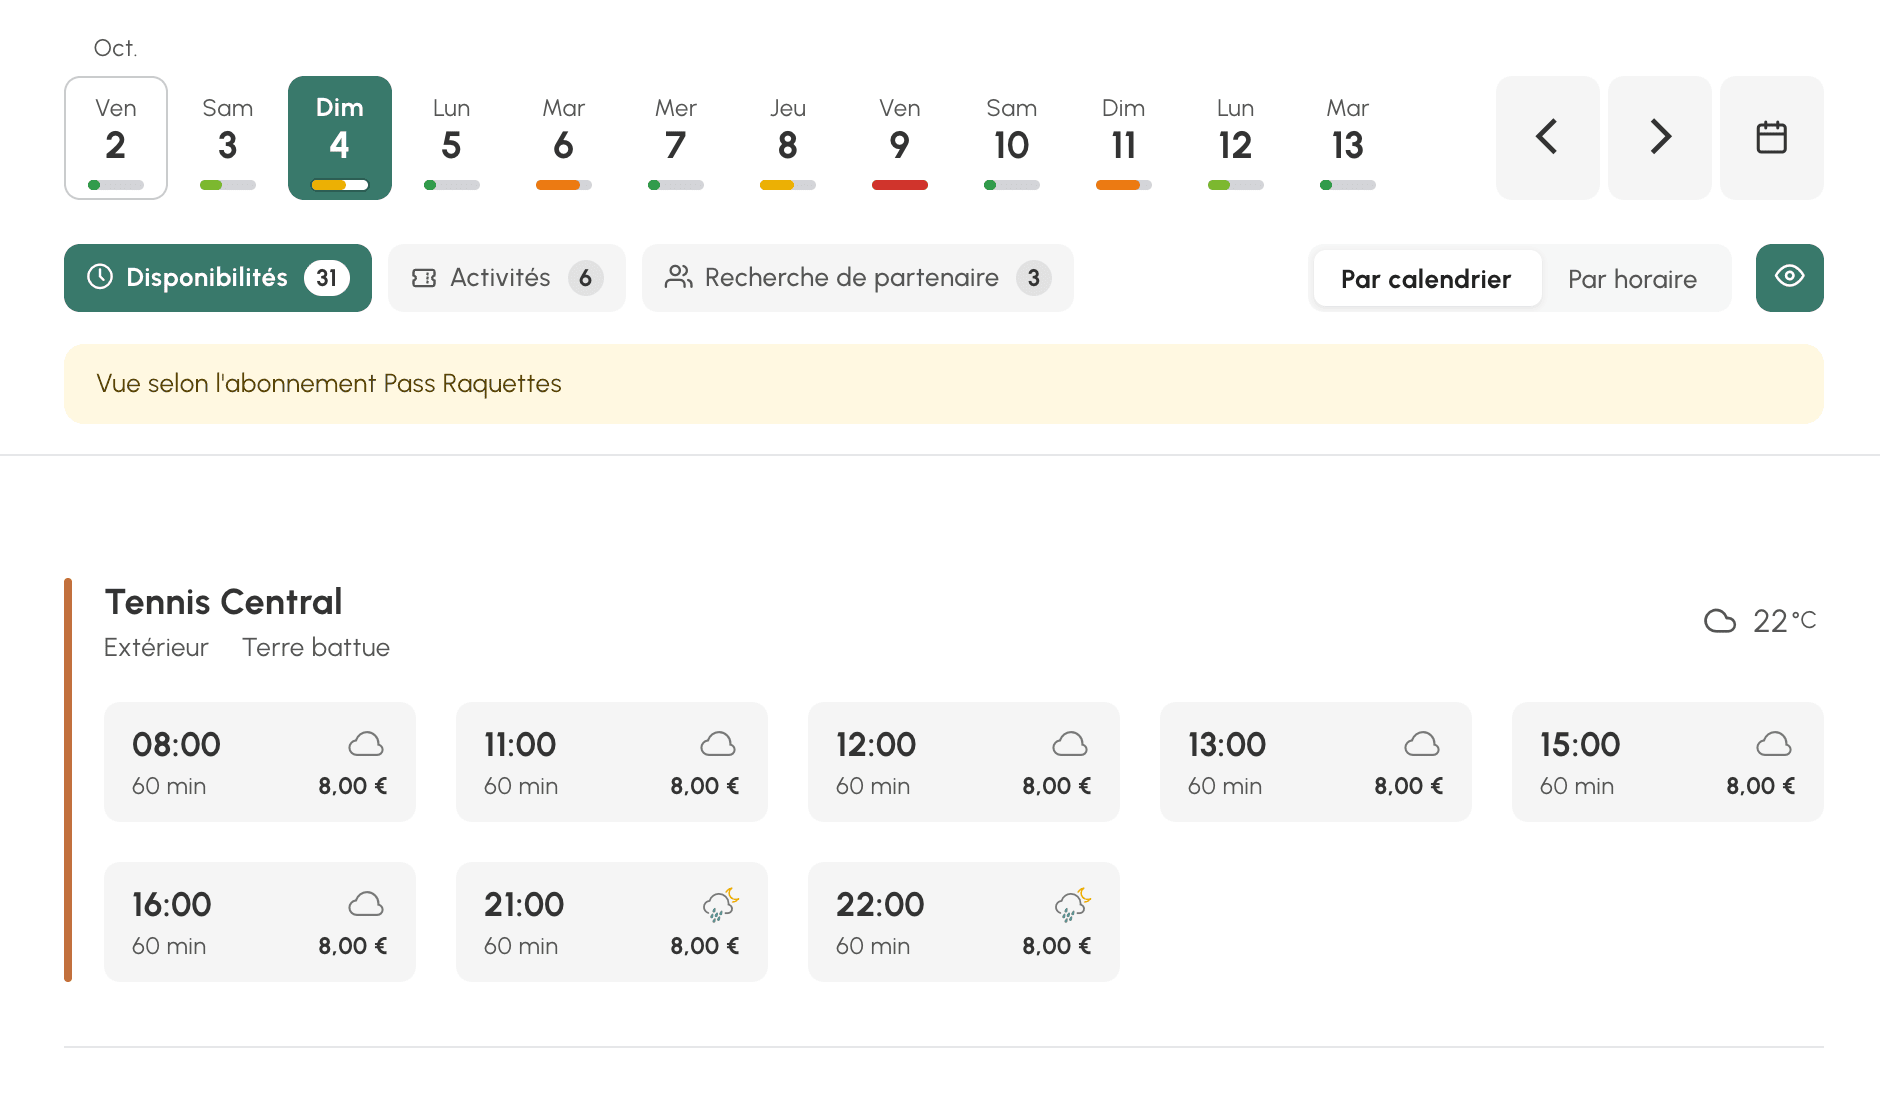Select Saturday 3 October
Viewport: 1880px width, 1102px height.
tap(228, 138)
